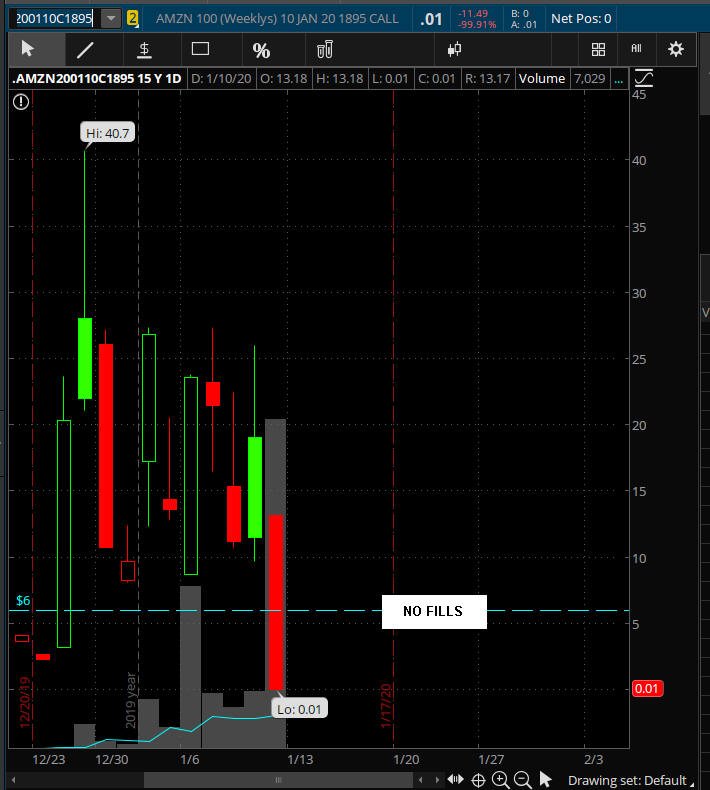Select the trendline drawing tool
This screenshot has height=790, width=710.
[x=85, y=49]
